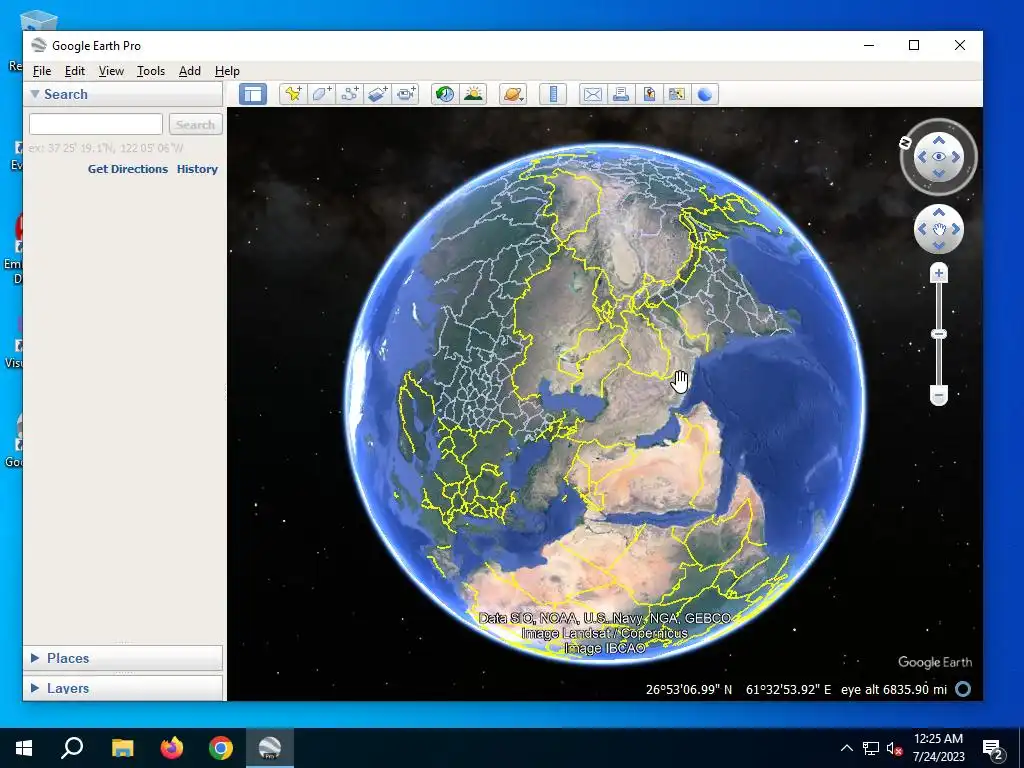The width and height of the screenshot is (1024, 768).
Task: Switch planets with Saturn icon
Action: point(513,94)
